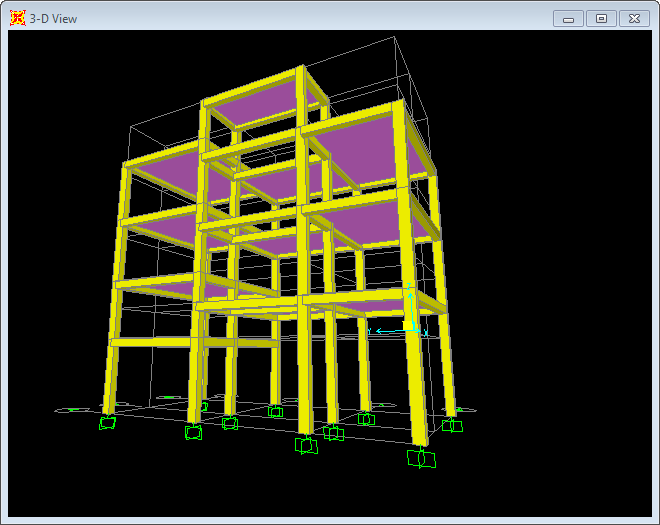Maximize the 3-D View window

tap(601, 19)
